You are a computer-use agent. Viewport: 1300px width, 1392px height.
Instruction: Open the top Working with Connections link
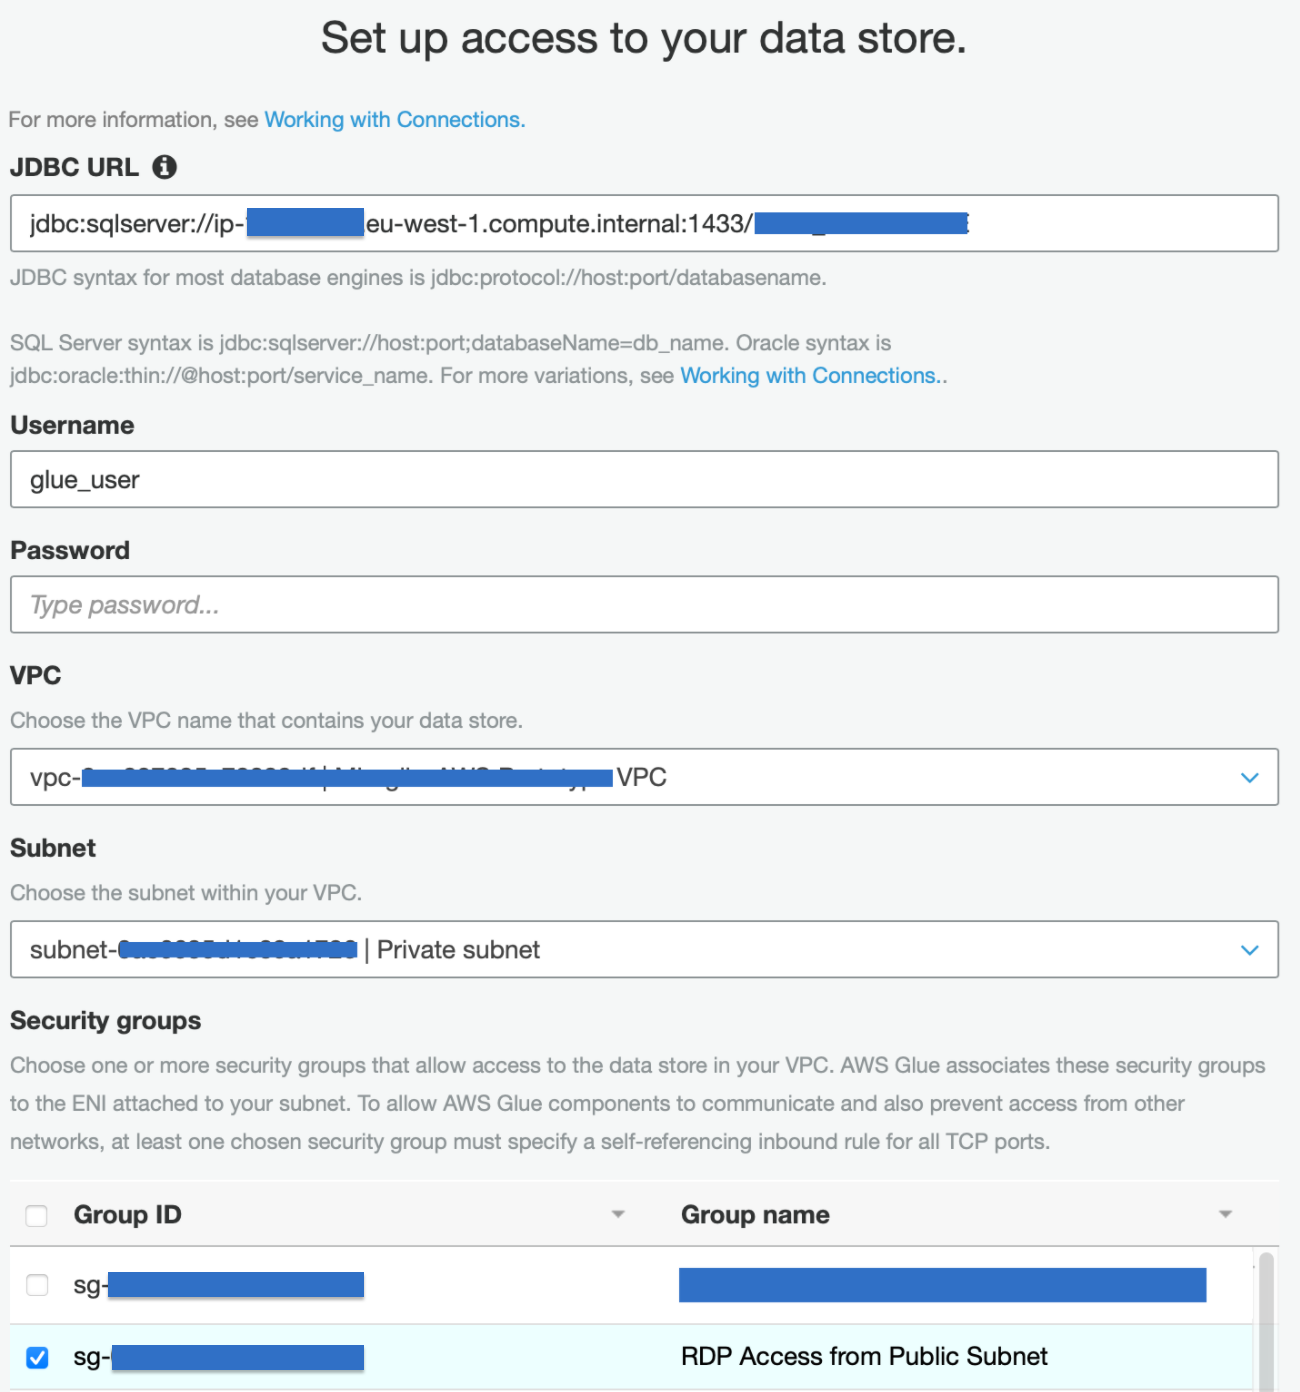(x=394, y=120)
